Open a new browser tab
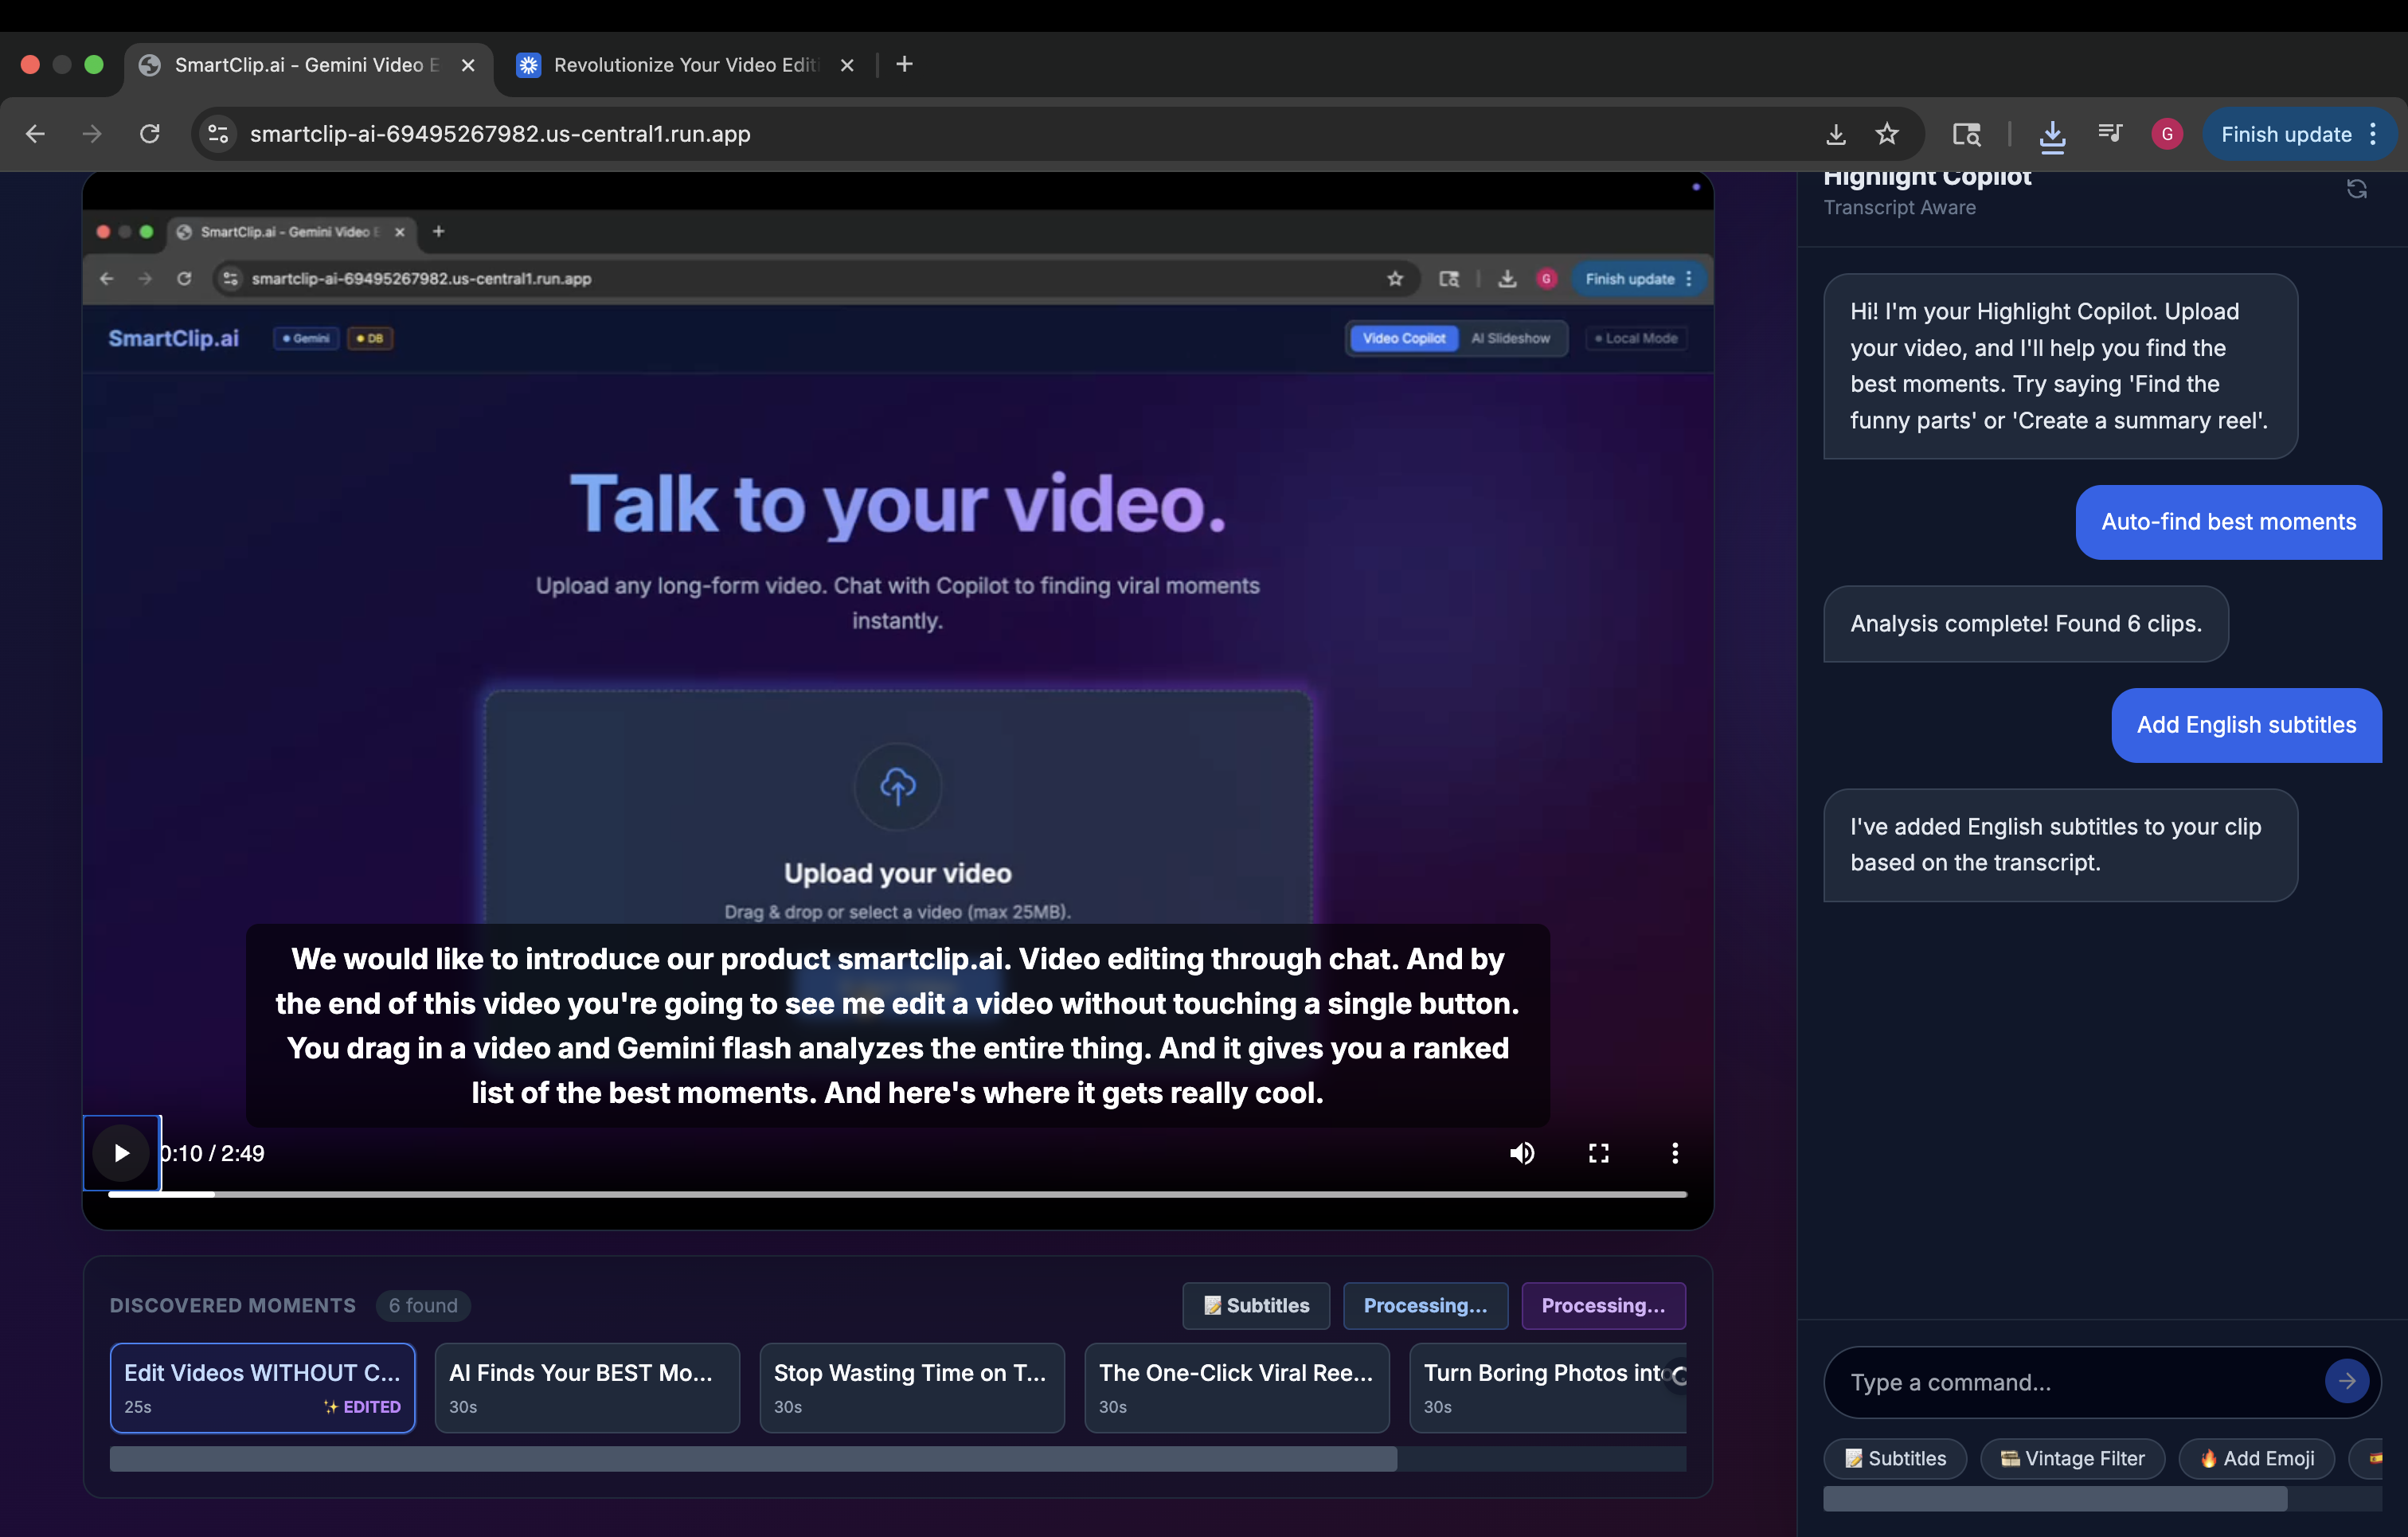 click(904, 65)
